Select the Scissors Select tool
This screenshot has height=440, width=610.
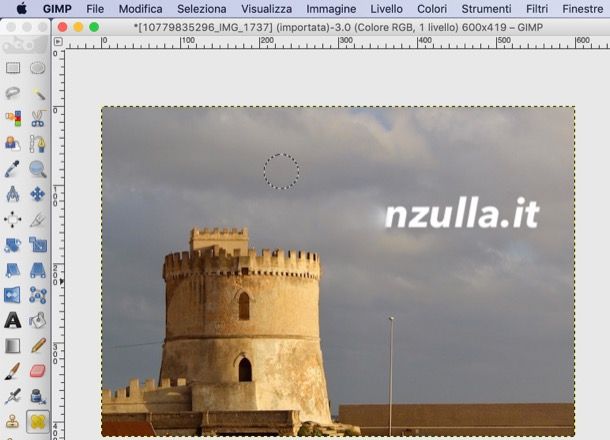38,118
